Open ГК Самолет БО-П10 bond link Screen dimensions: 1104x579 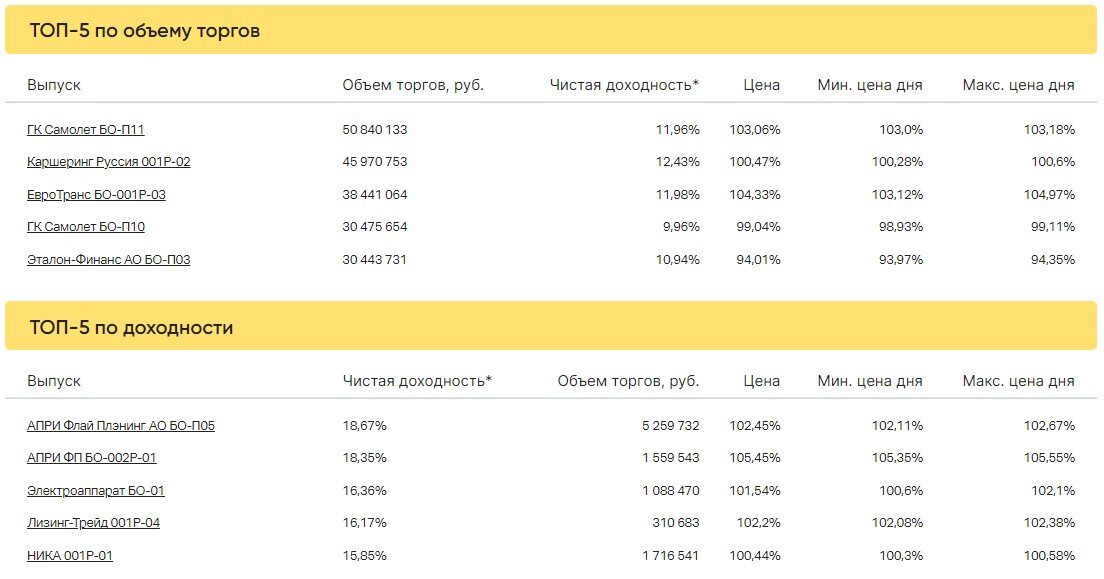pyautogui.click(x=86, y=227)
